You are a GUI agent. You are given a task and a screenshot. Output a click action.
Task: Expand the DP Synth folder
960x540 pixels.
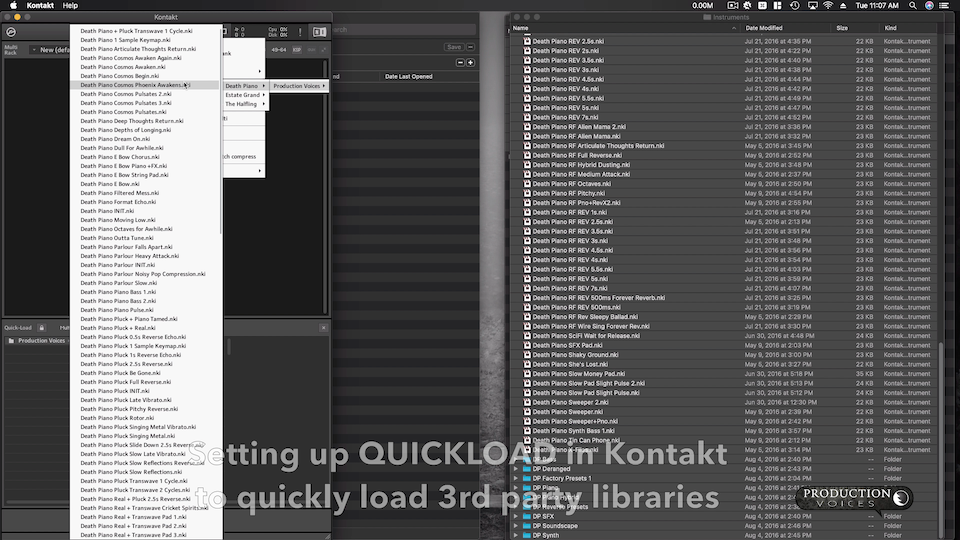tap(516, 535)
